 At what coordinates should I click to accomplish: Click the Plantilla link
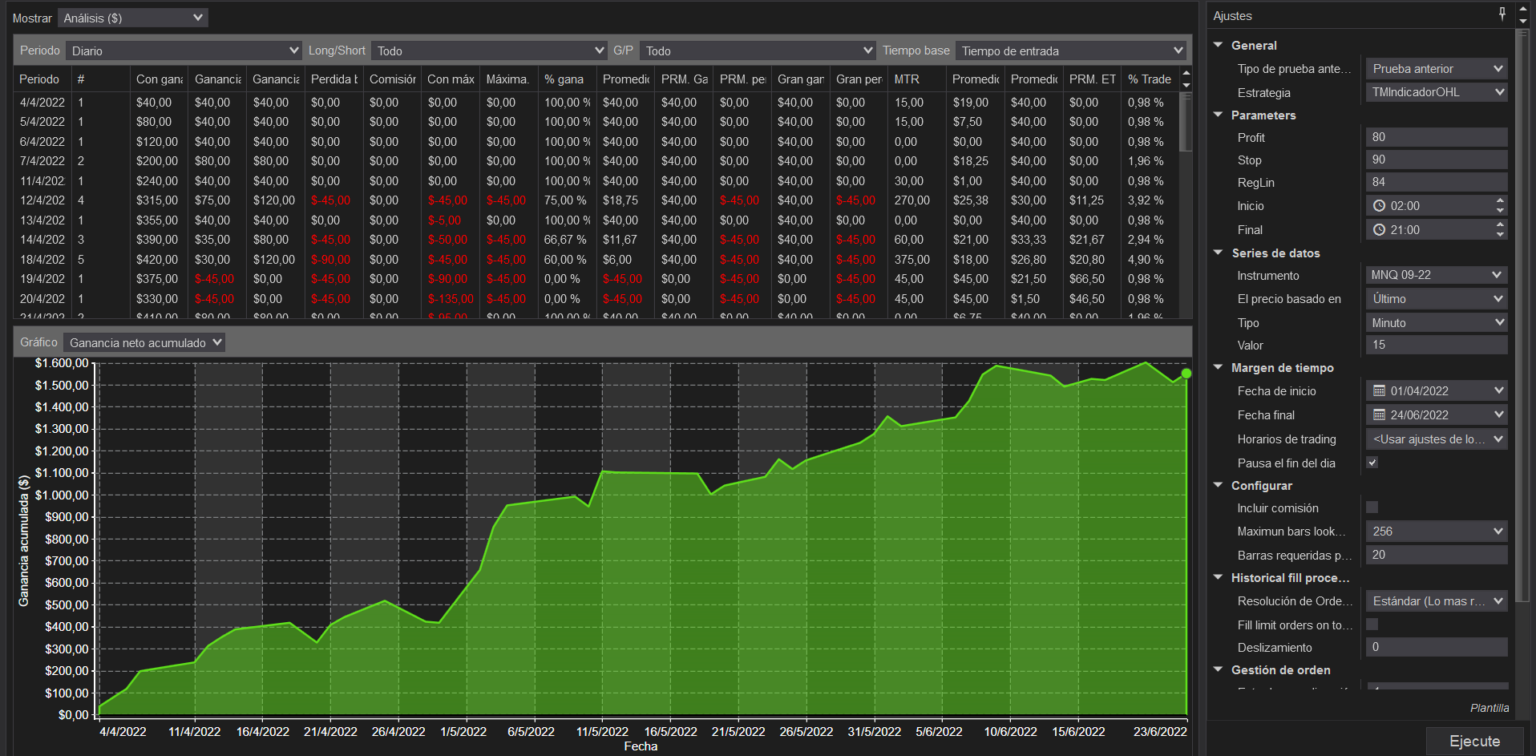(1489, 707)
